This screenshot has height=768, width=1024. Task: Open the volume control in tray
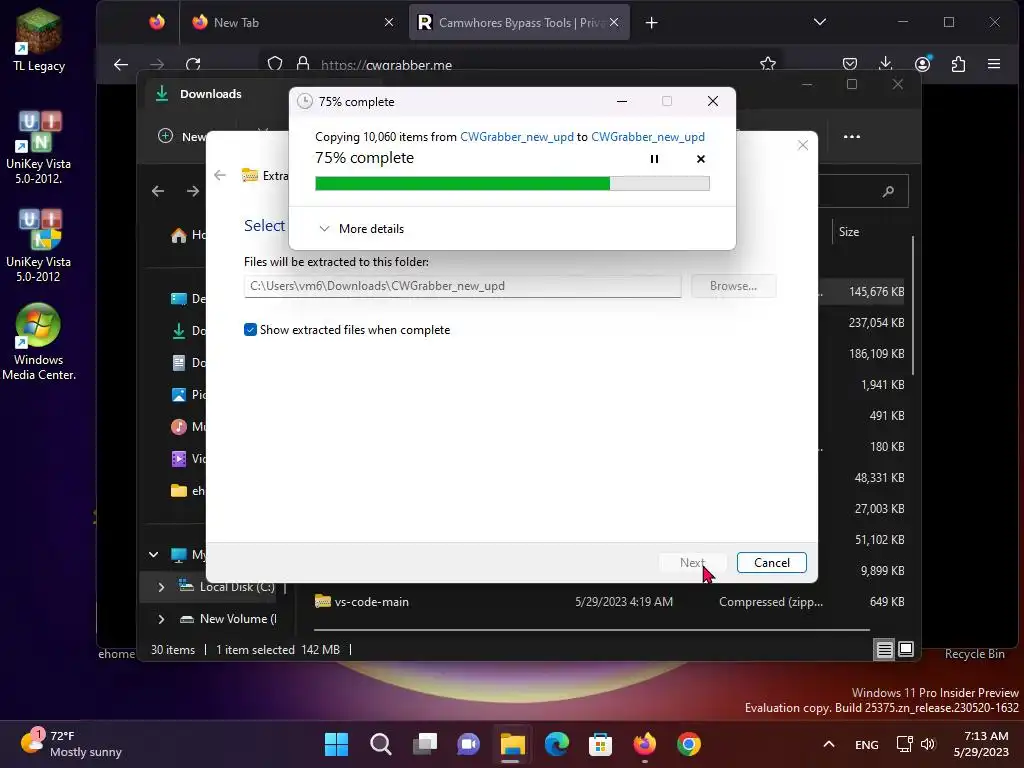point(927,744)
